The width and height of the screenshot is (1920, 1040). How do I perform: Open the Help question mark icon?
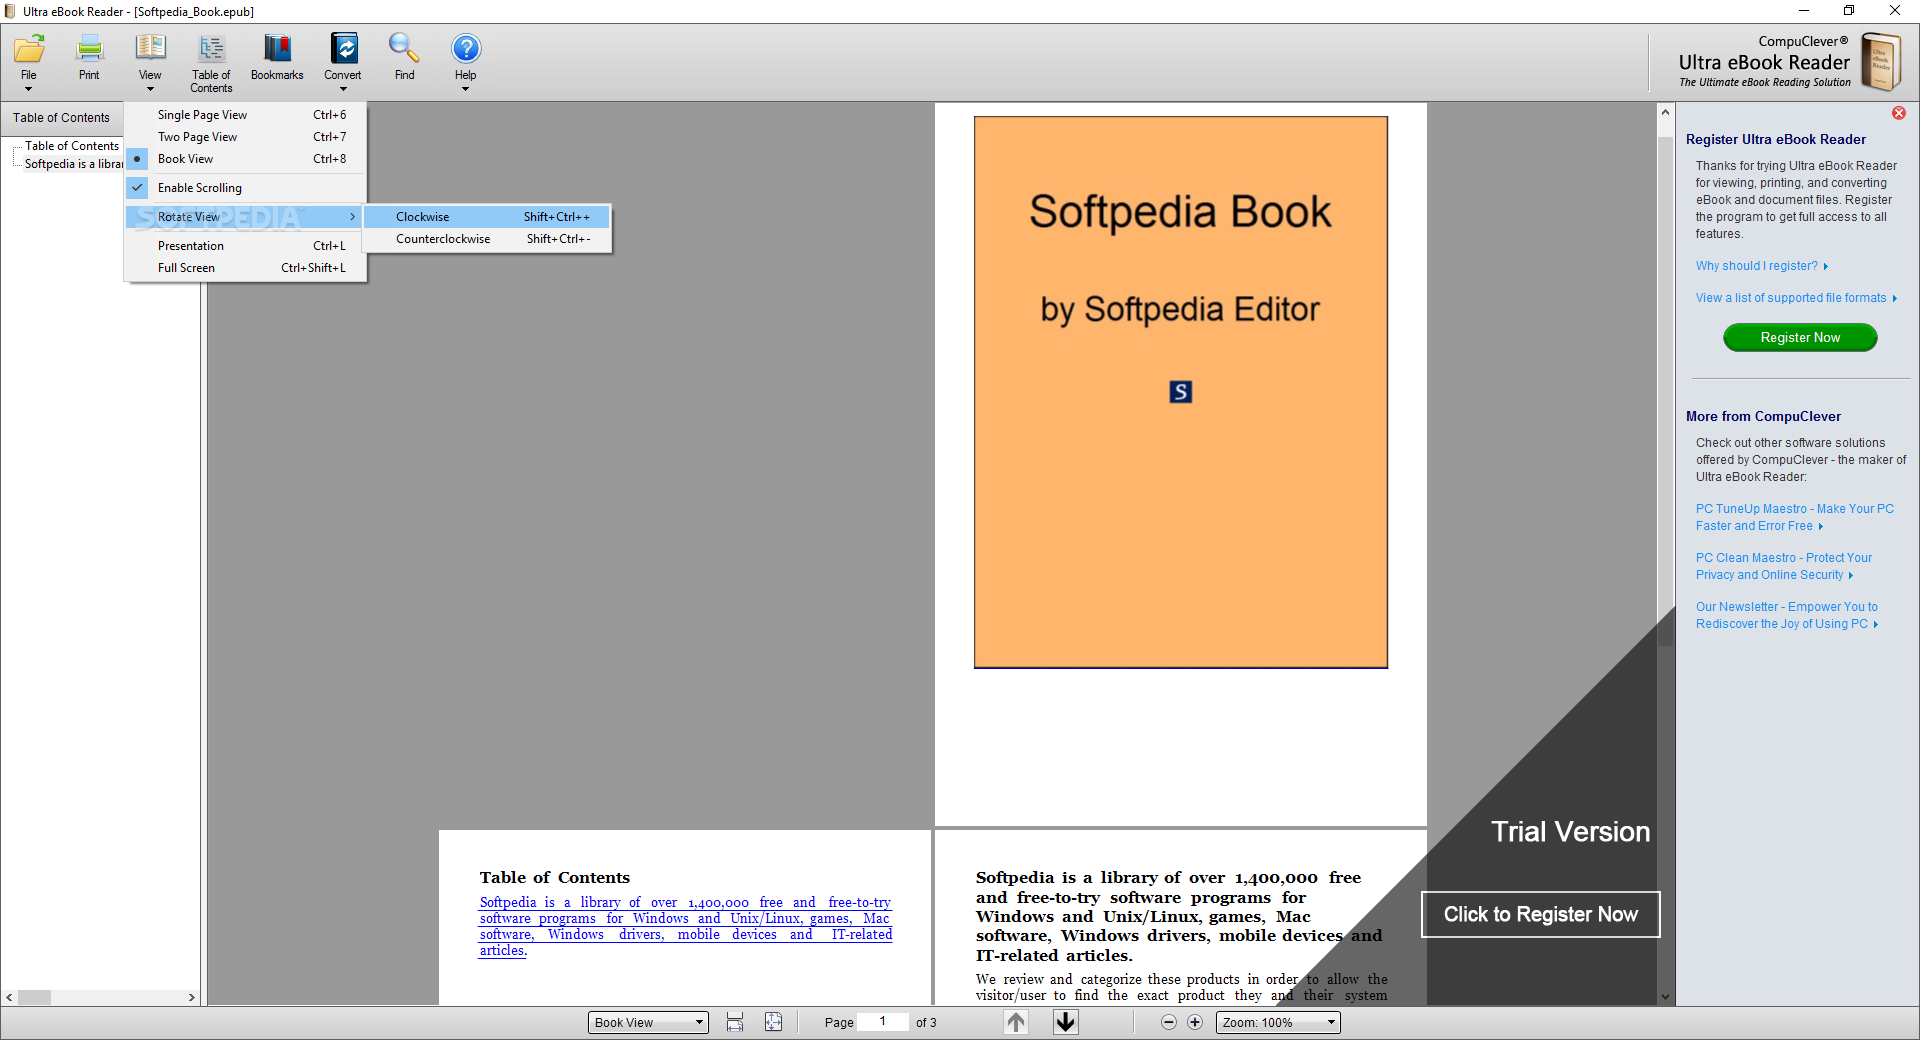click(x=465, y=49)
